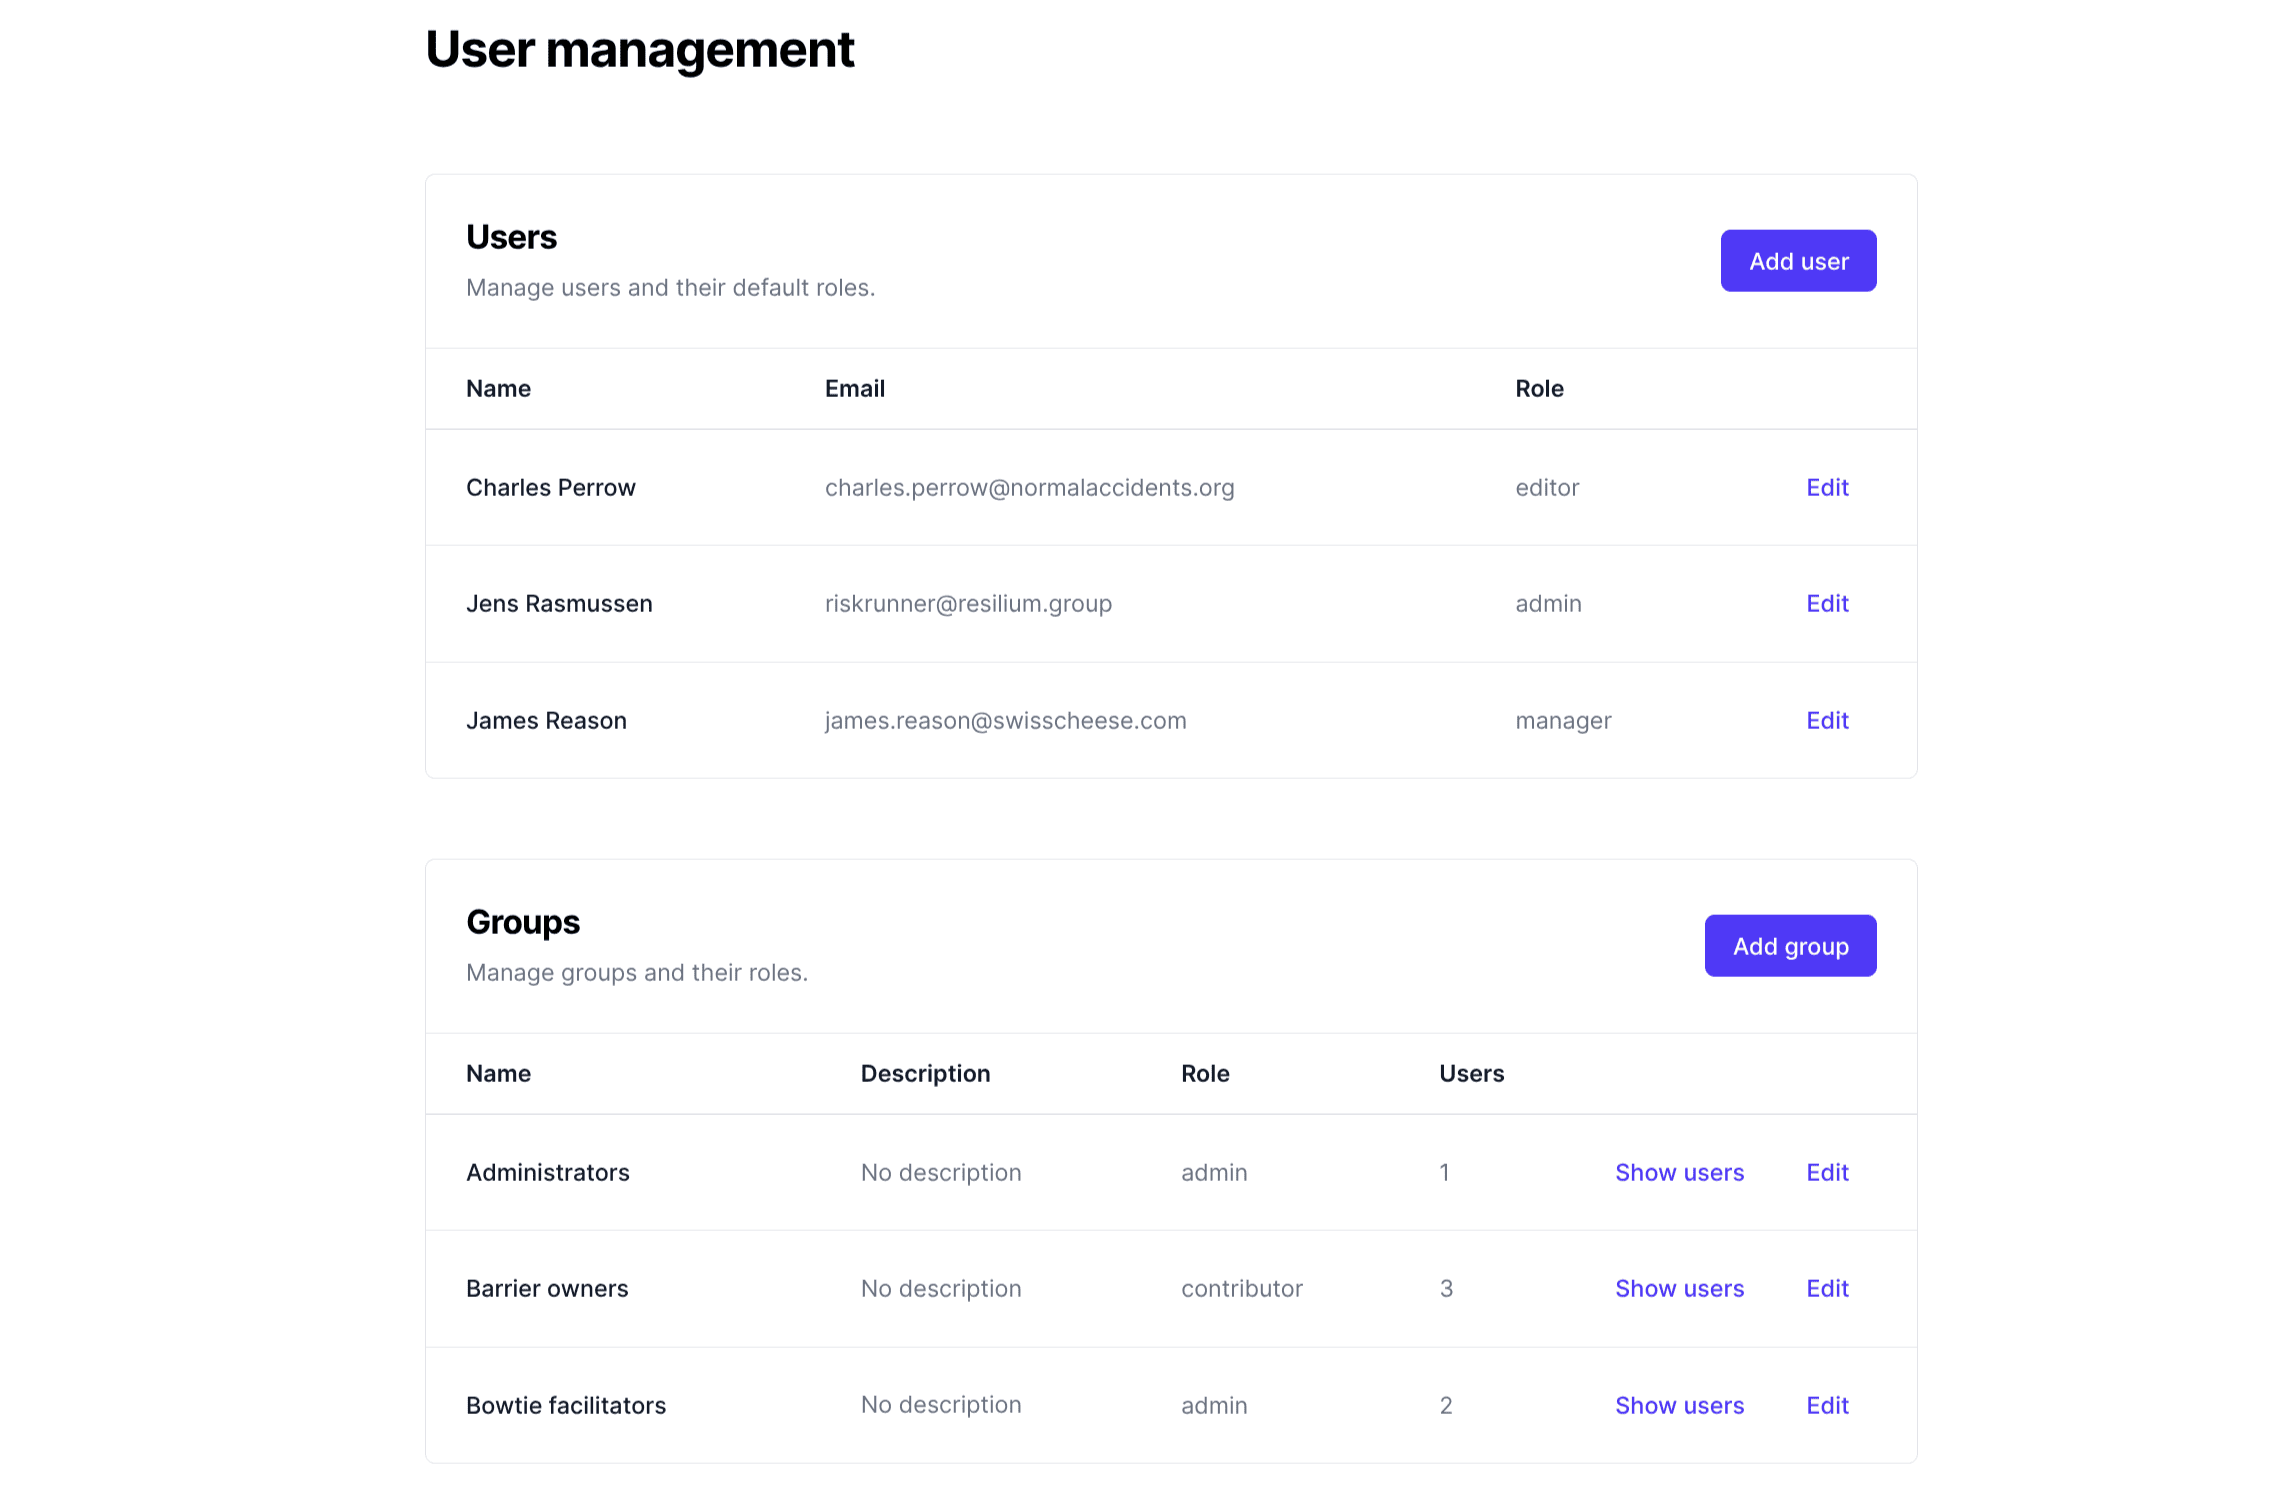Click the email address riskrunner@resilium.group
Viewport: 2278px width, 1490px height.
[x=968, y=603]
